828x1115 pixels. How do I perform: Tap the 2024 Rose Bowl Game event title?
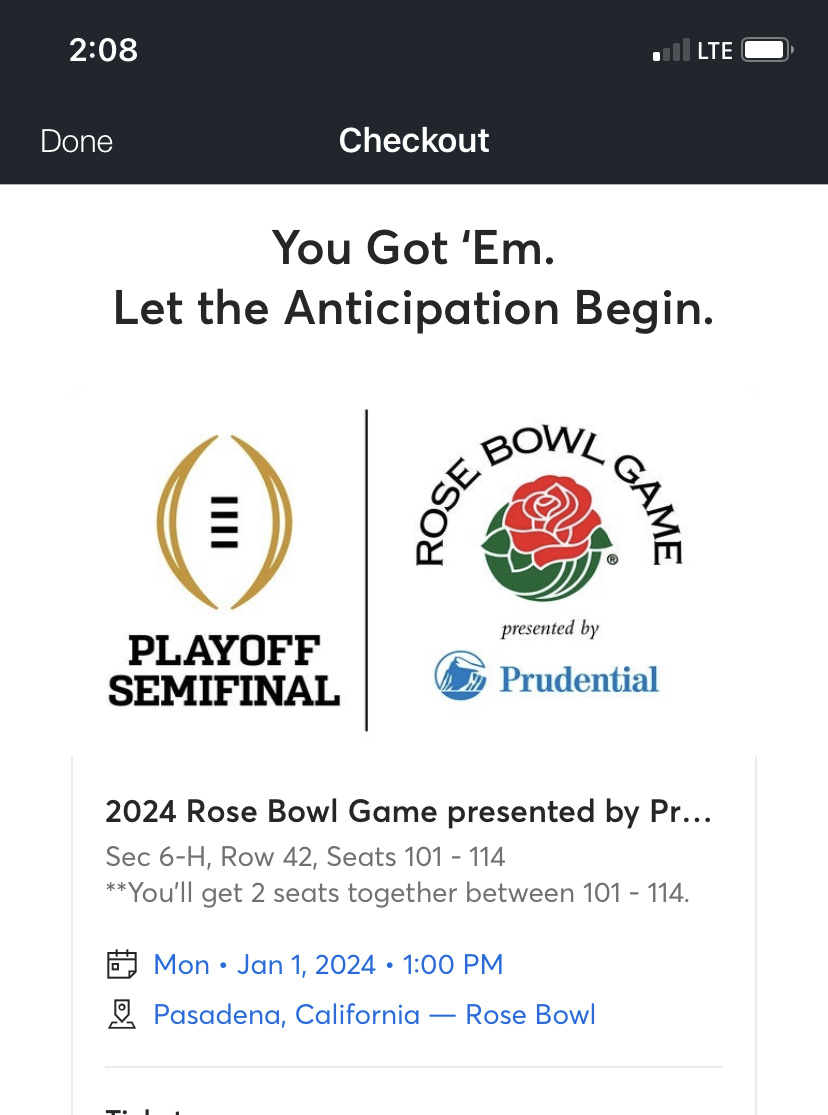click(408, 812)
